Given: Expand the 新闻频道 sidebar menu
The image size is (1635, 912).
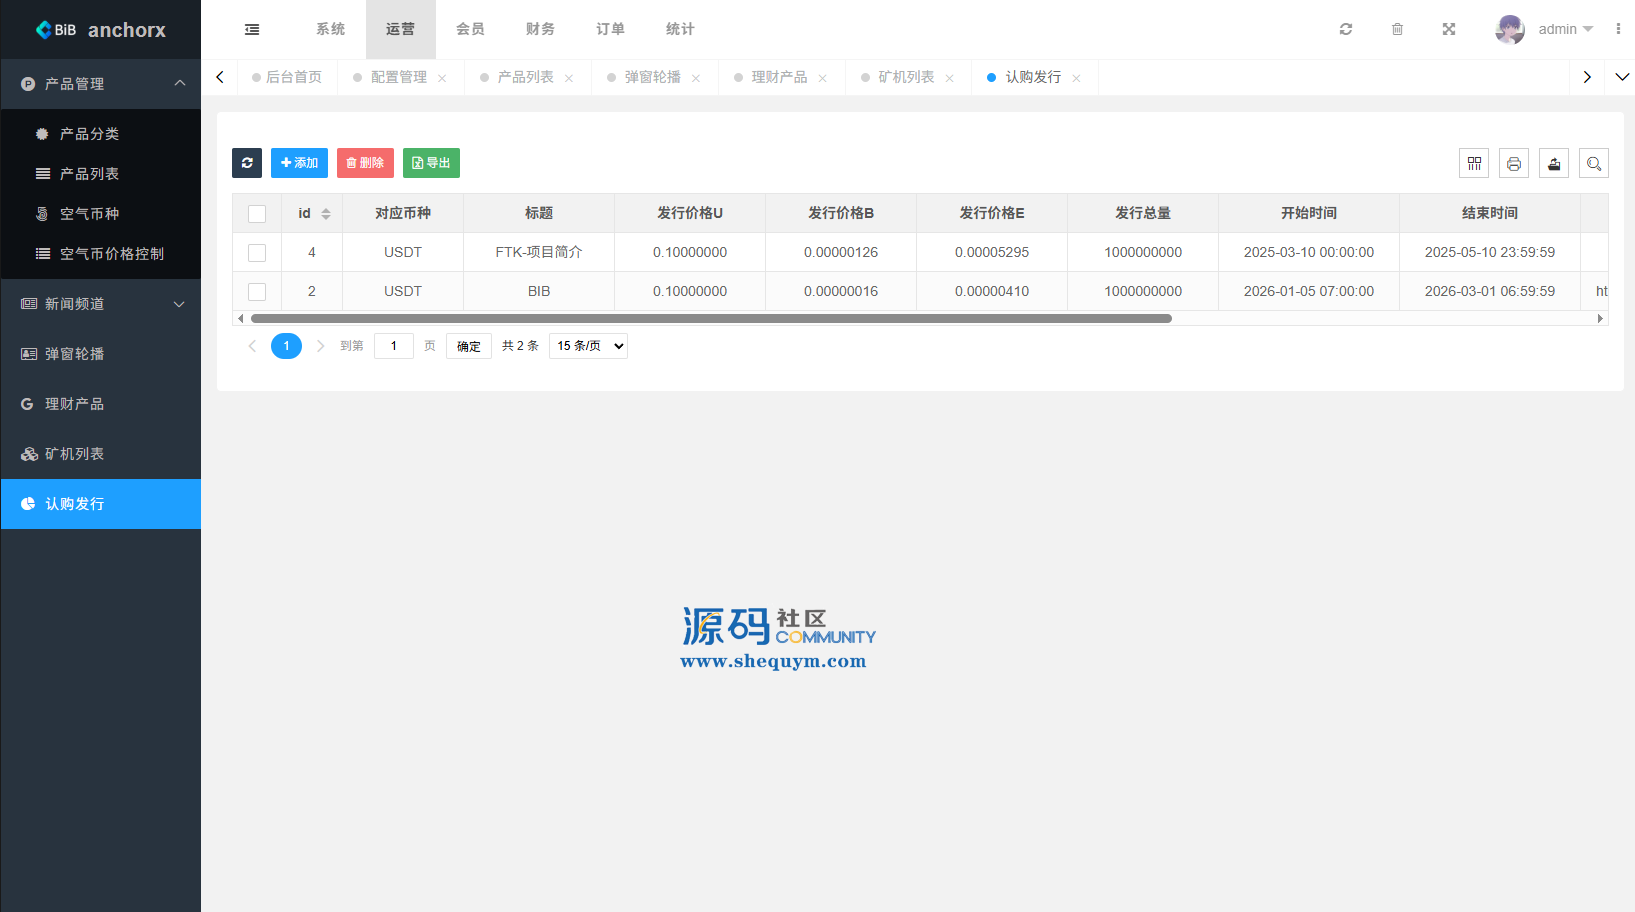Looking at the screenshot, I should pyautogui.click(x=100, y=304).
